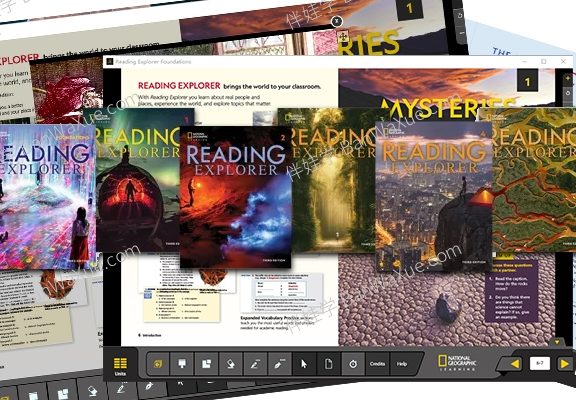This screenshot has height=400, width=576.
Task: Open the Units menu icon
Action: coord(120,366)
